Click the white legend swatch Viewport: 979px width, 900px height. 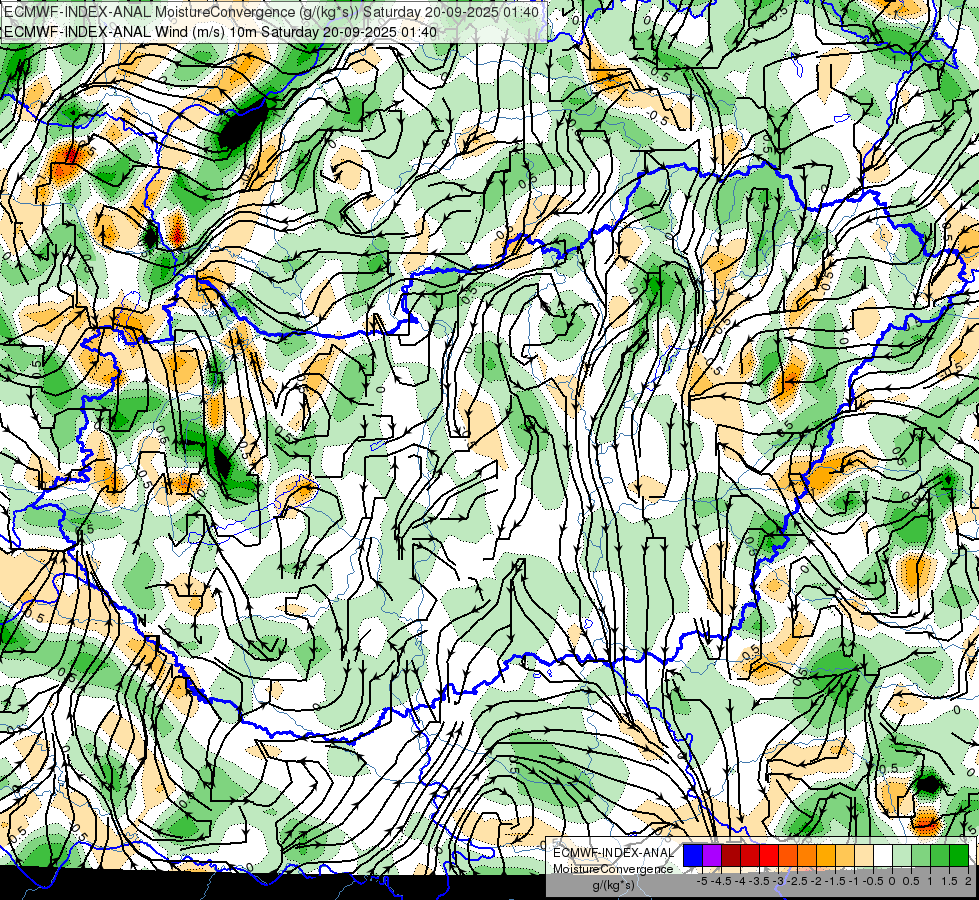883,855
